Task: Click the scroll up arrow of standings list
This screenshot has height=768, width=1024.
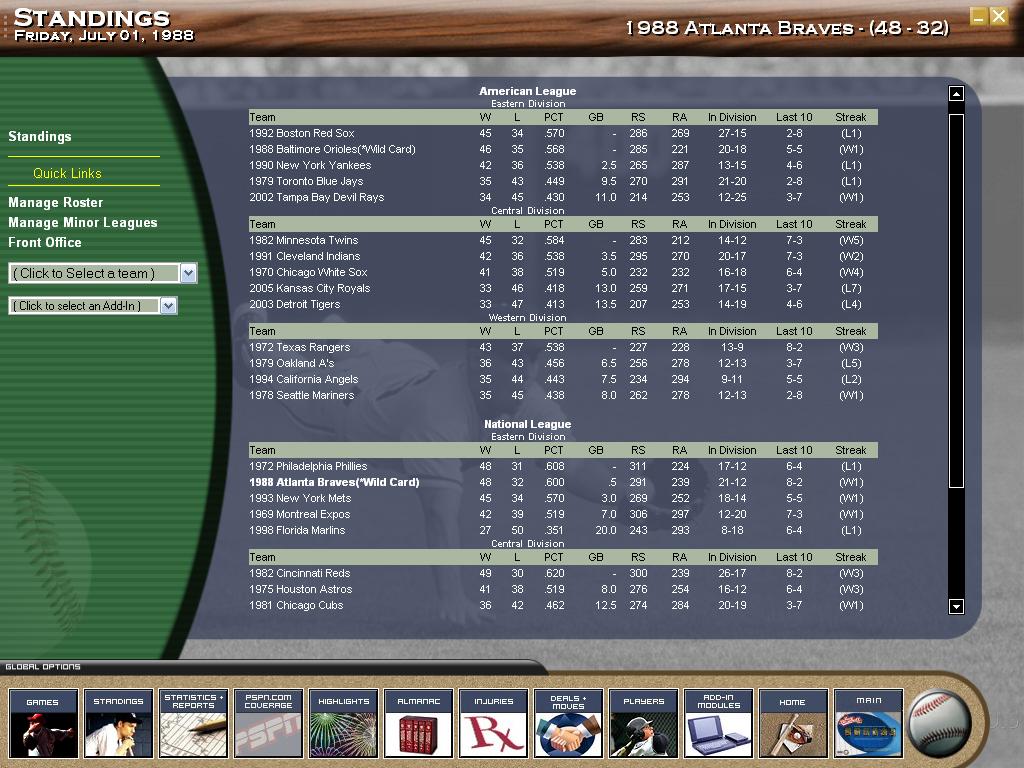Action: tap(956, 94)
